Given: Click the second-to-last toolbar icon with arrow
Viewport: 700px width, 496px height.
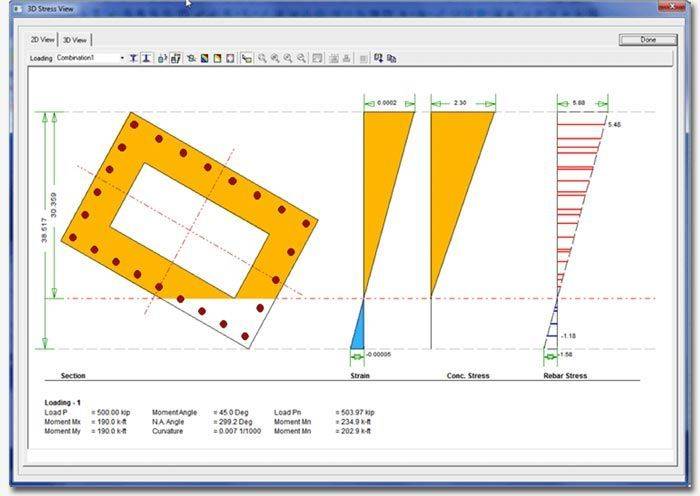Looking at the screenshot, I should pyautogui.click(x=378, y=58).
